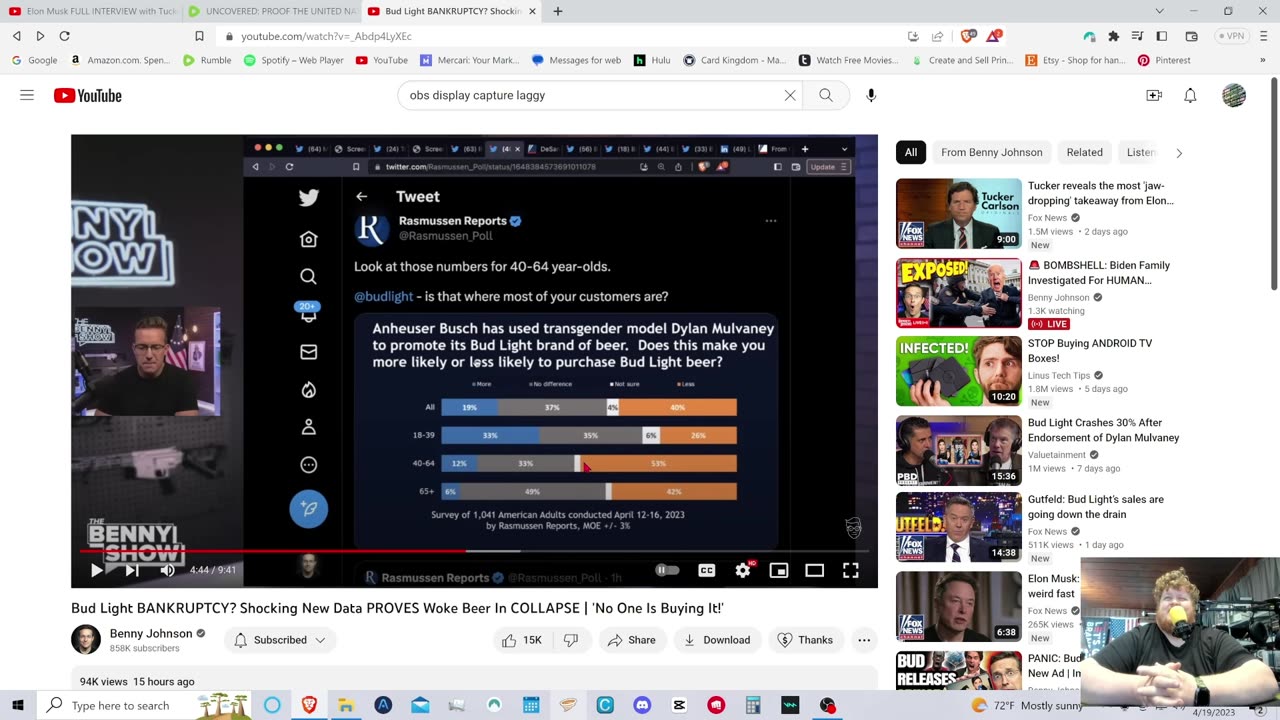
Task: Open Discord in the taskbar
Action: [642, 705]
